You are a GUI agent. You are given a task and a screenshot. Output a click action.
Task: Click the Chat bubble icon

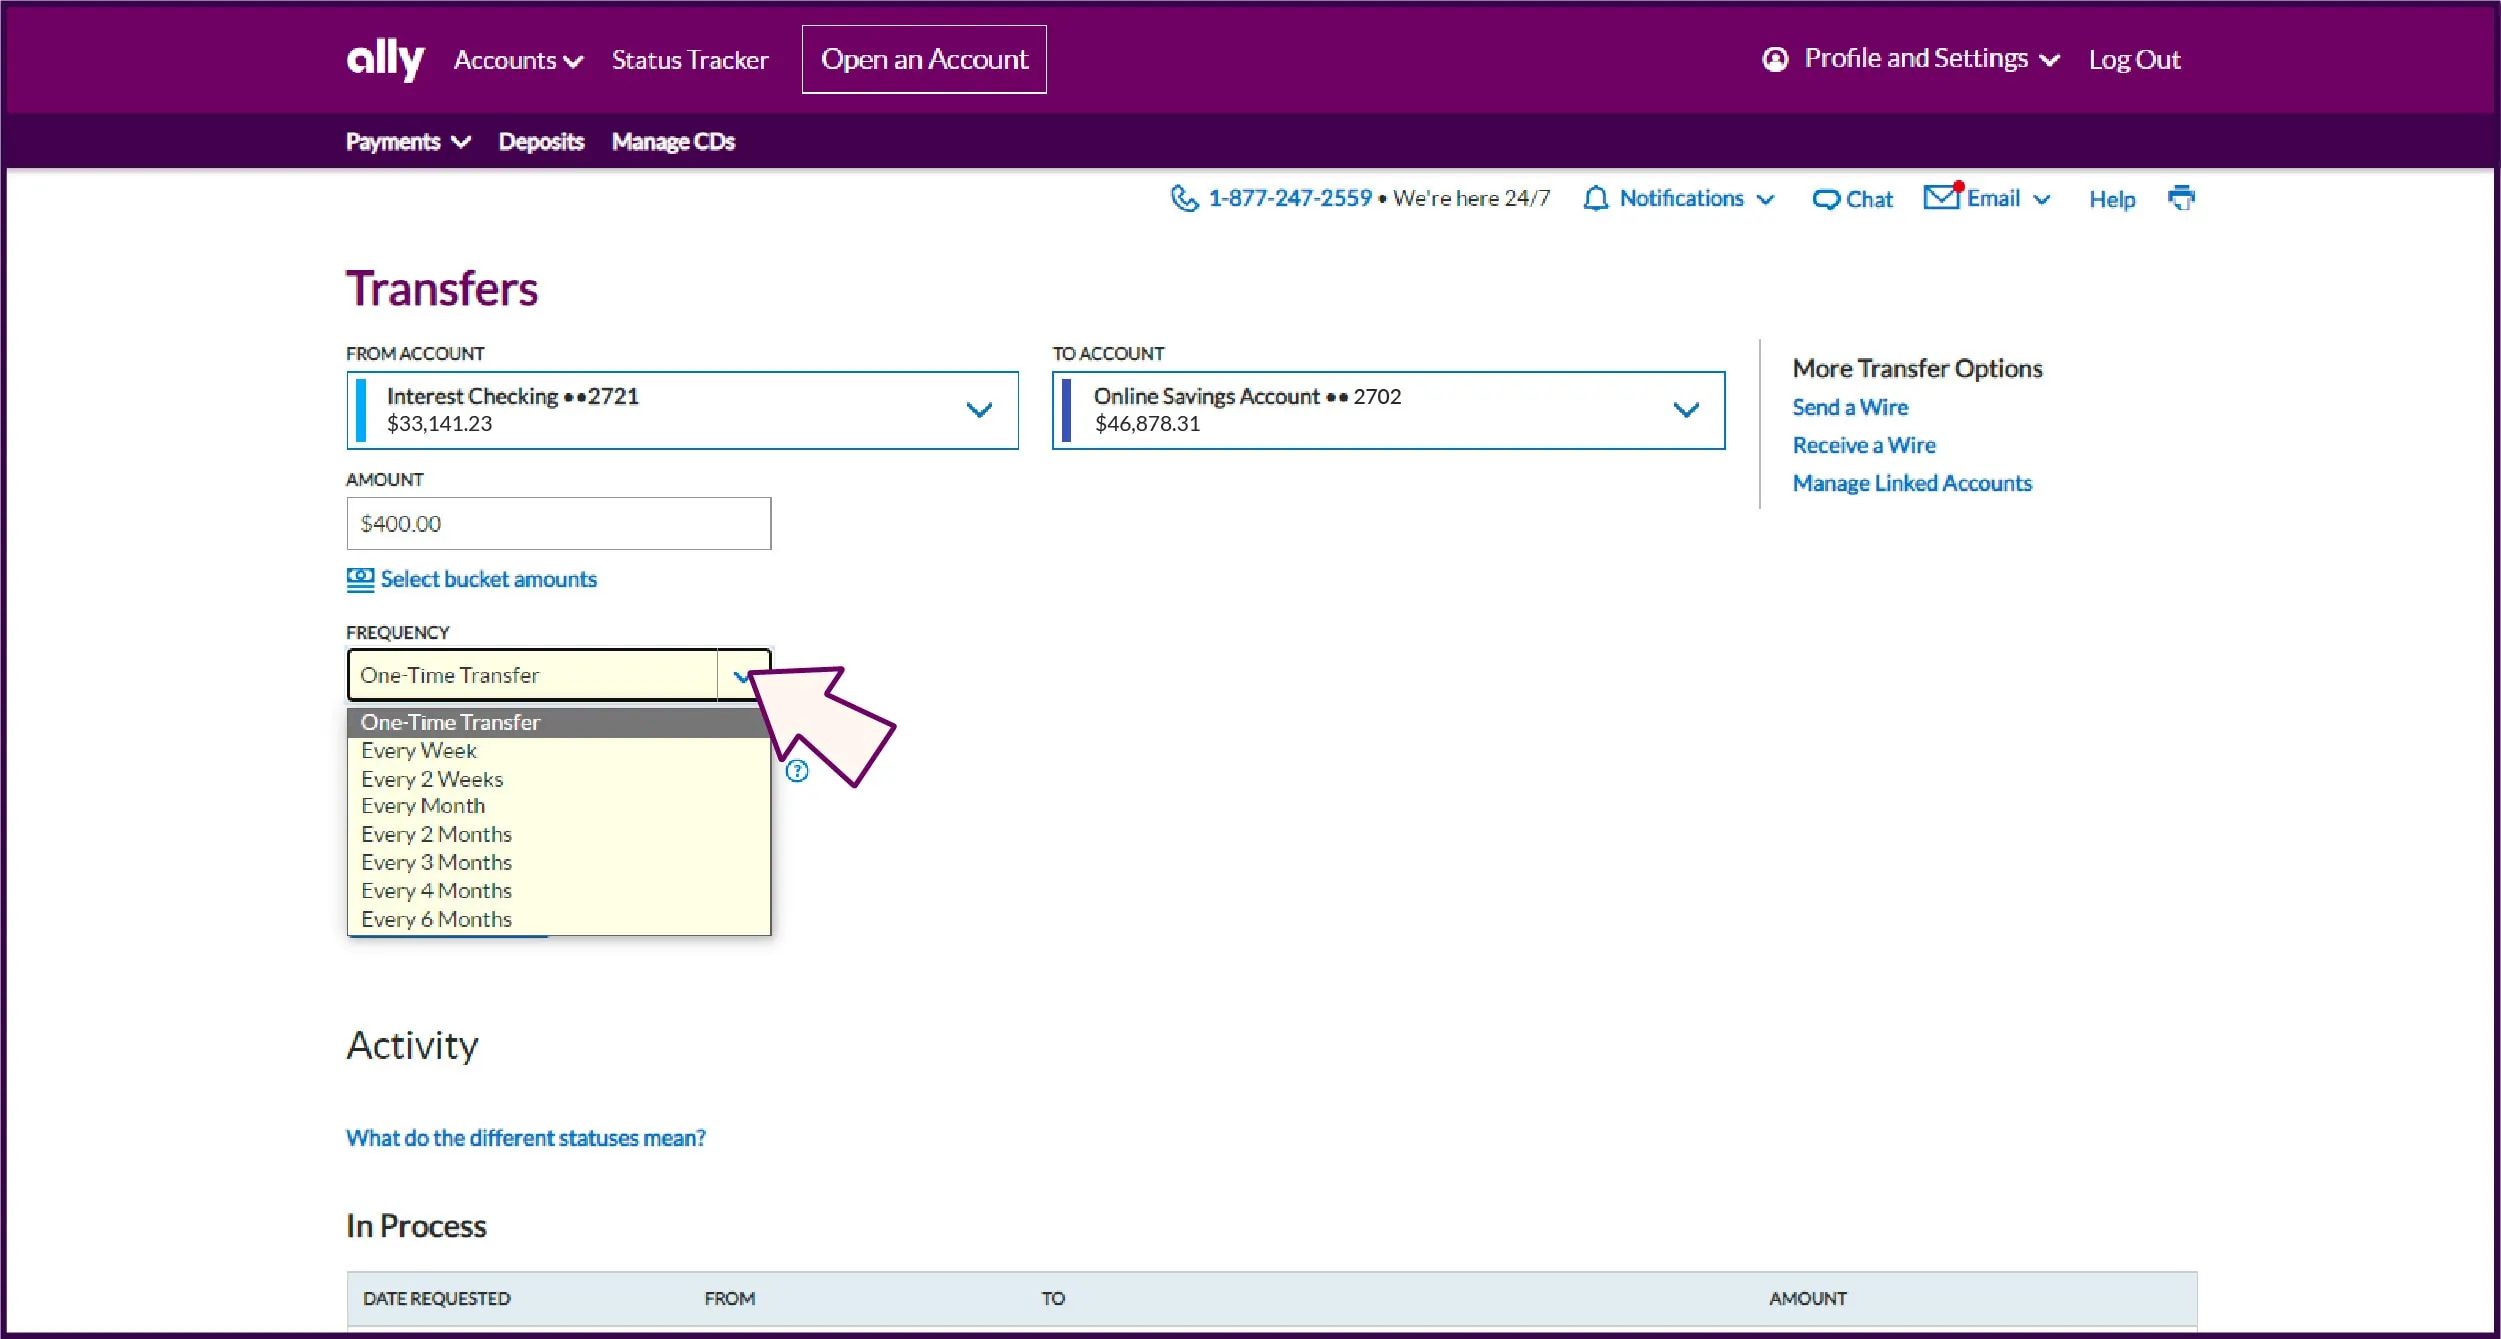click(1825, 198)
